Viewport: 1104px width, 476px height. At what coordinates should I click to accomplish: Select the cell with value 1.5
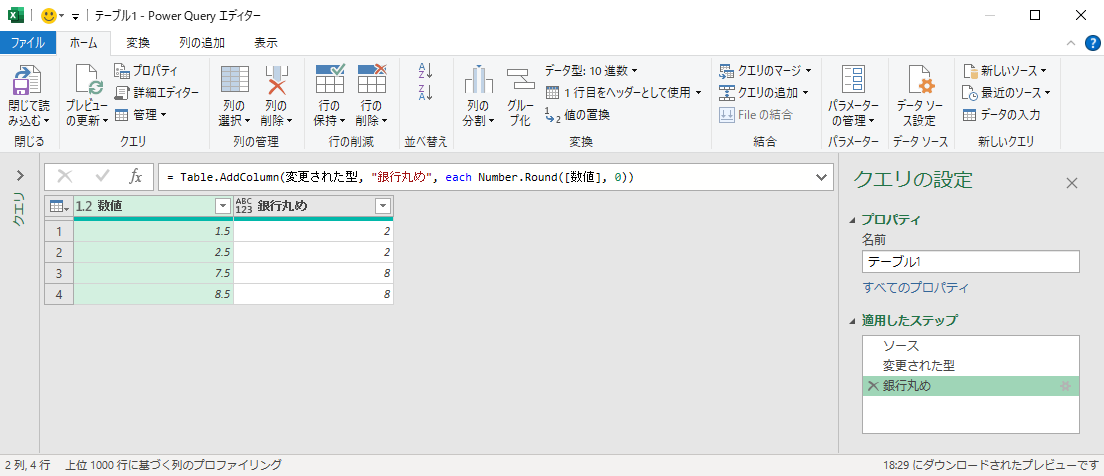[x=153, y=231]
